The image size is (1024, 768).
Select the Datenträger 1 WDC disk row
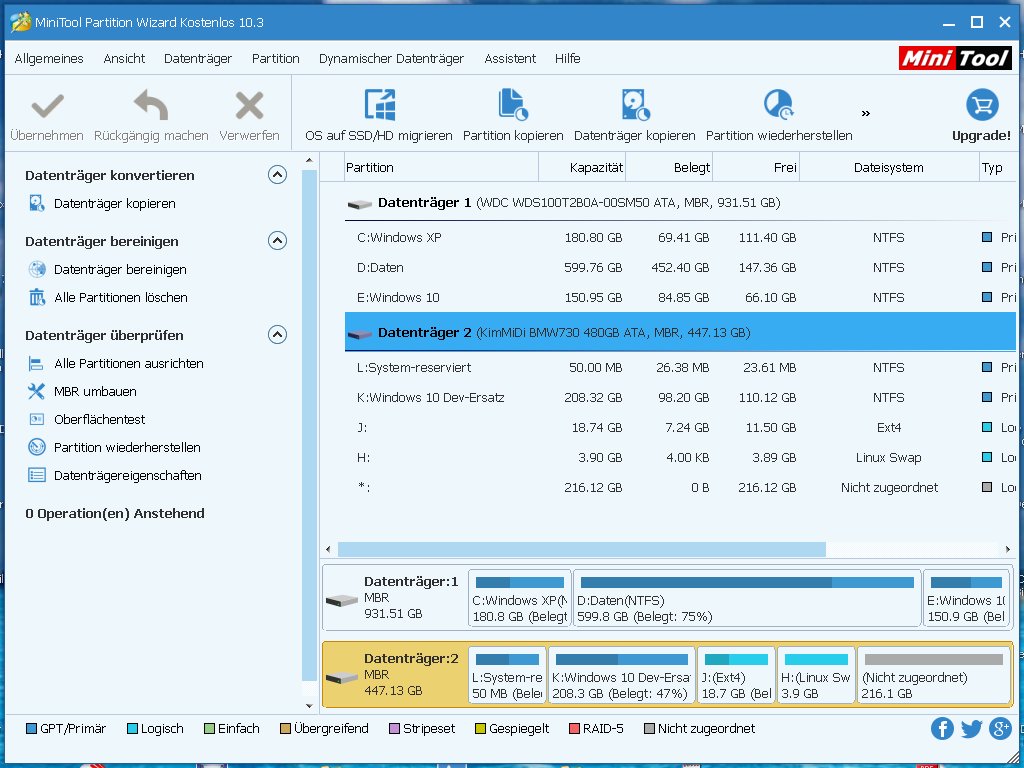click(x=680, y=203)
